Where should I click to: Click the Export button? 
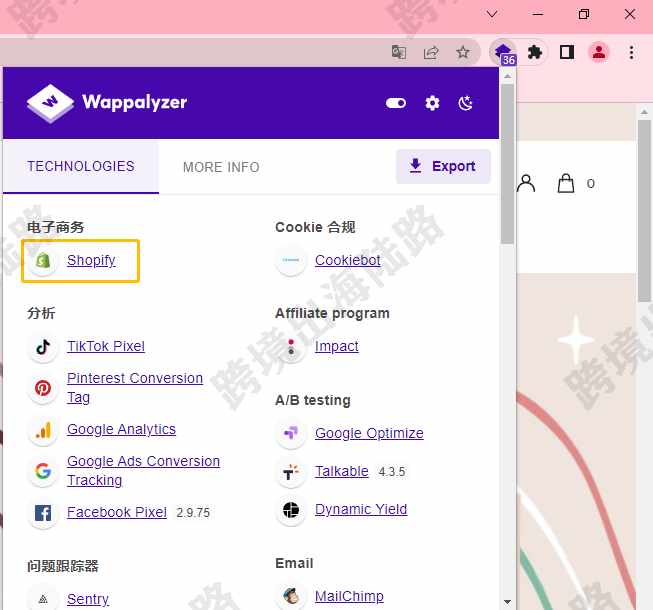(443, 166)
